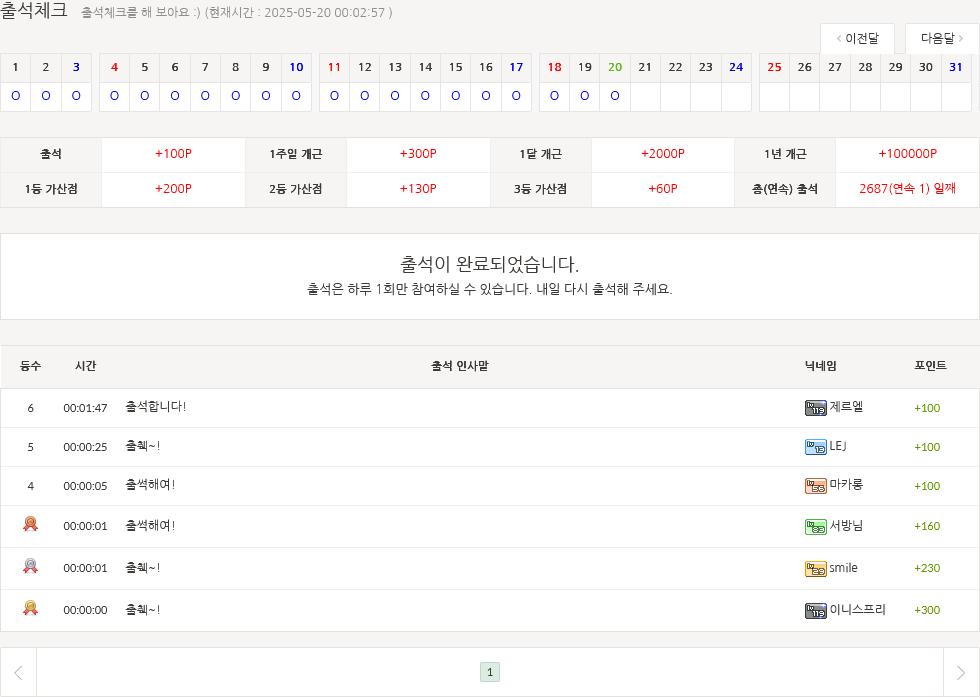The height and width of the screenshot is (697, 980).
Task: Click the level badge icon beside 이니스프리
Action: 815,611
